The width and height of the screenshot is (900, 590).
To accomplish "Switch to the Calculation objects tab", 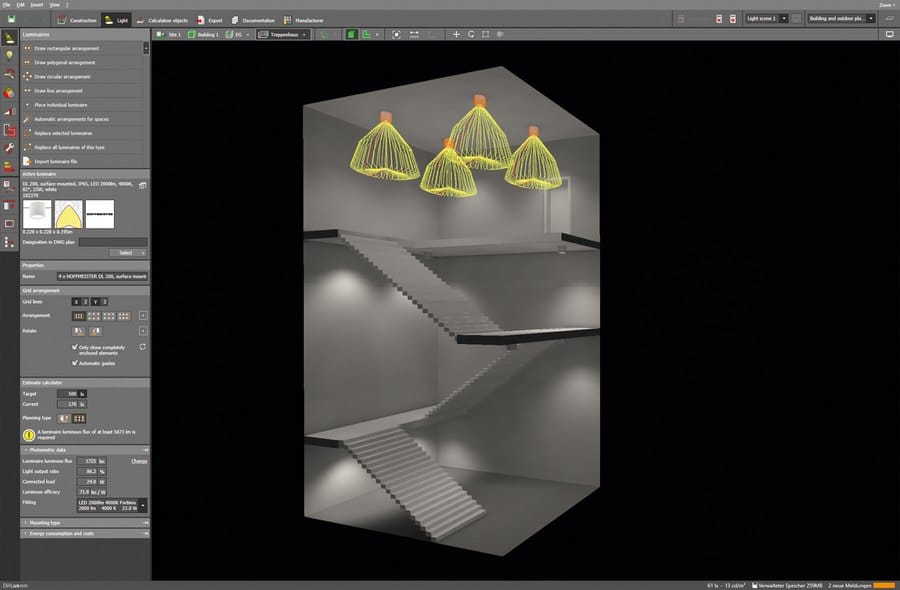I will point(162,20).
